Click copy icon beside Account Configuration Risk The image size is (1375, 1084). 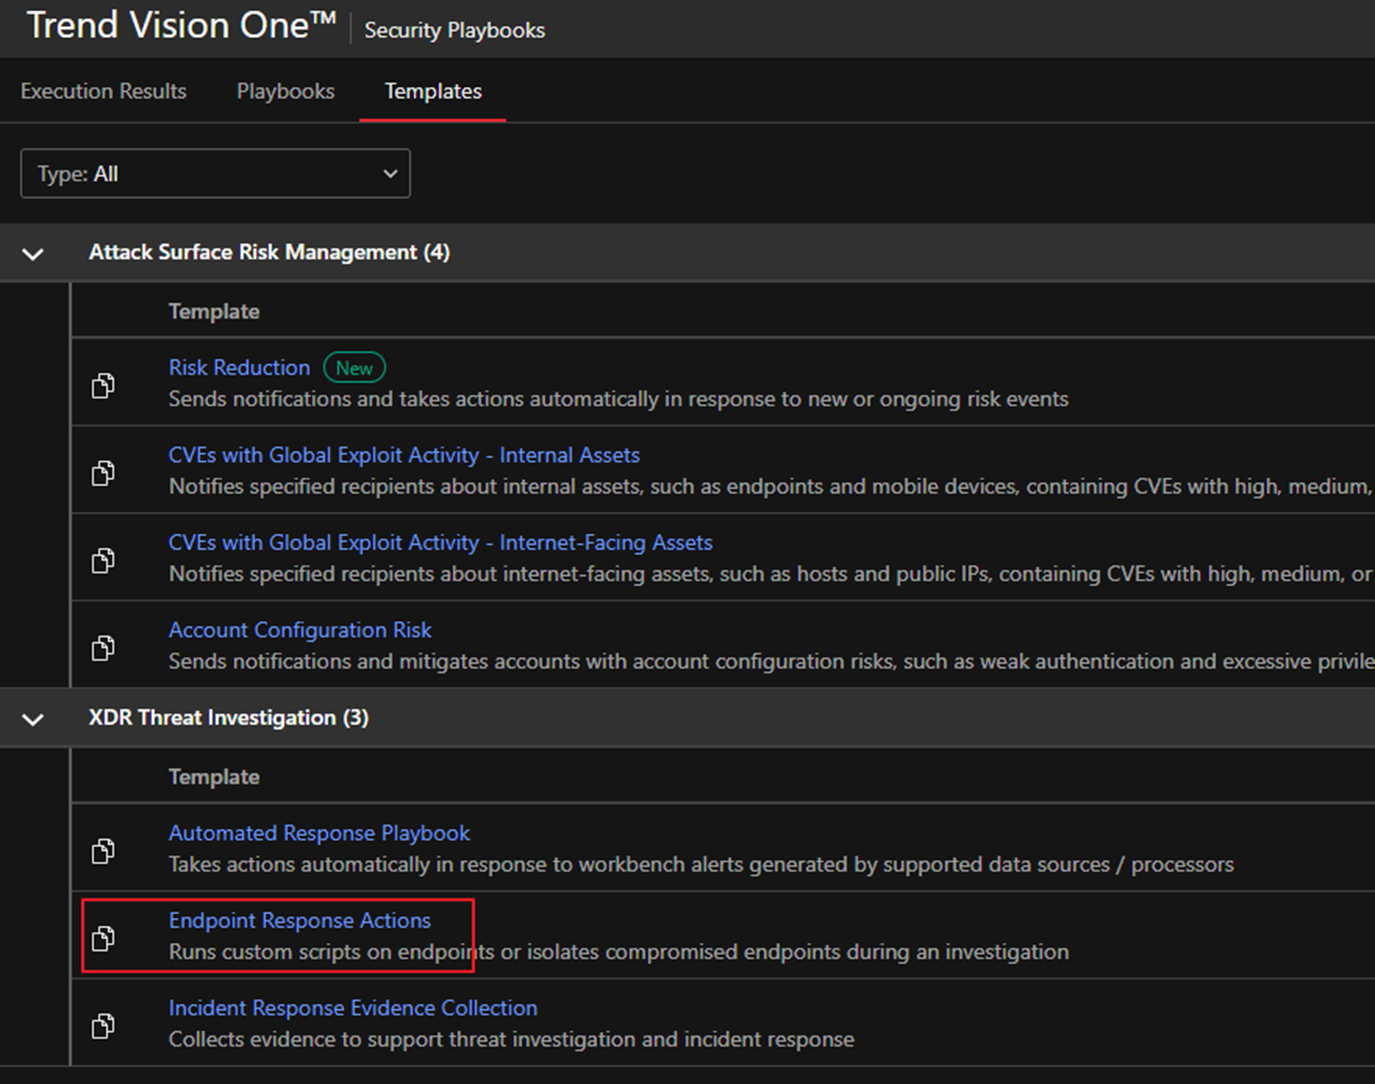click(103, 648)
